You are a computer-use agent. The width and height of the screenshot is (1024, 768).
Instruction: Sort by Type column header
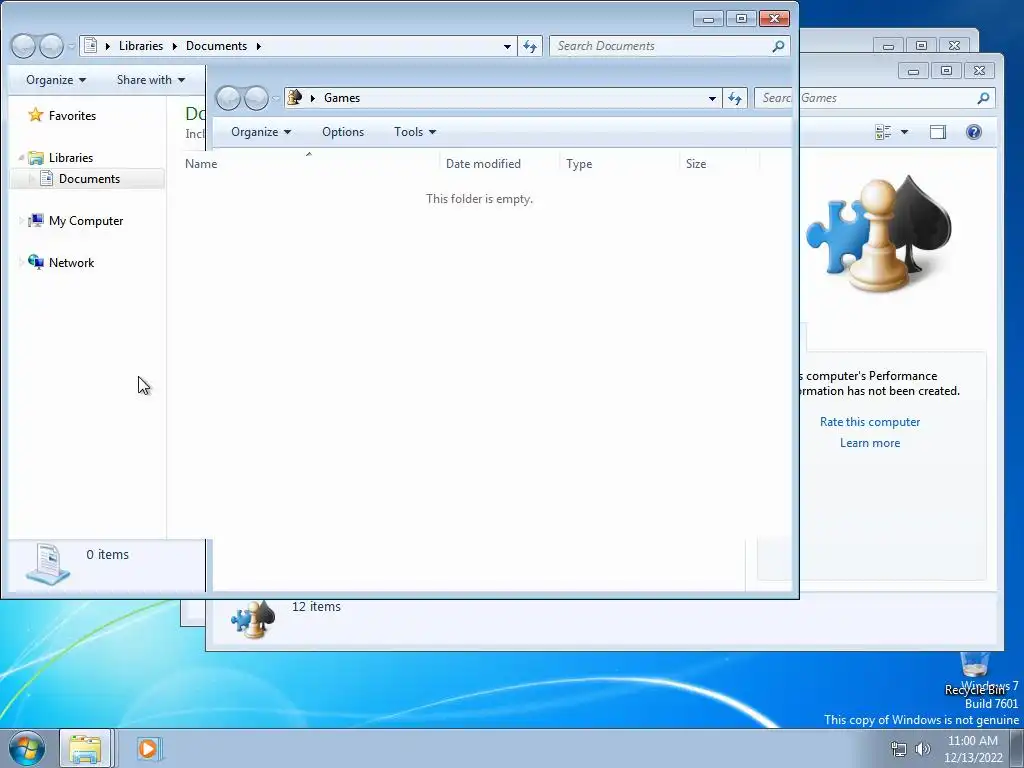[620, 163]
